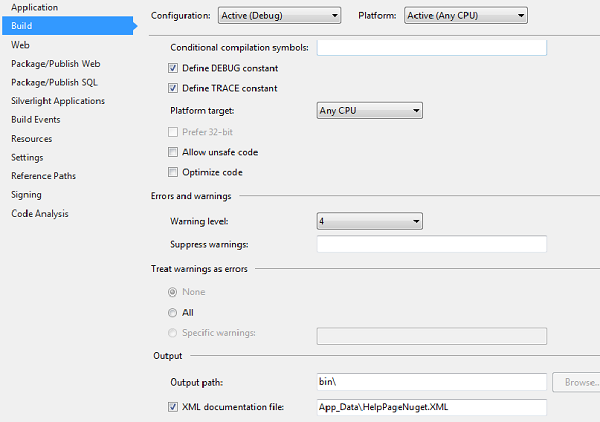Open the Platform target dropdown
This screenshot has height=422, width=600.
click(x=369, y=110)
